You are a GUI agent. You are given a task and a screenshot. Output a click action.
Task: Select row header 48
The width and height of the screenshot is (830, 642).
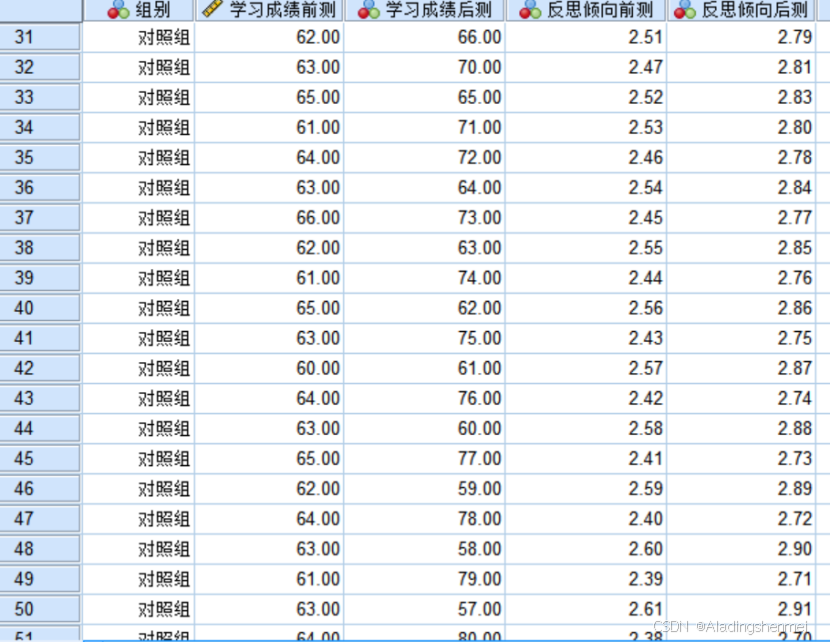(x=40, y=549)
